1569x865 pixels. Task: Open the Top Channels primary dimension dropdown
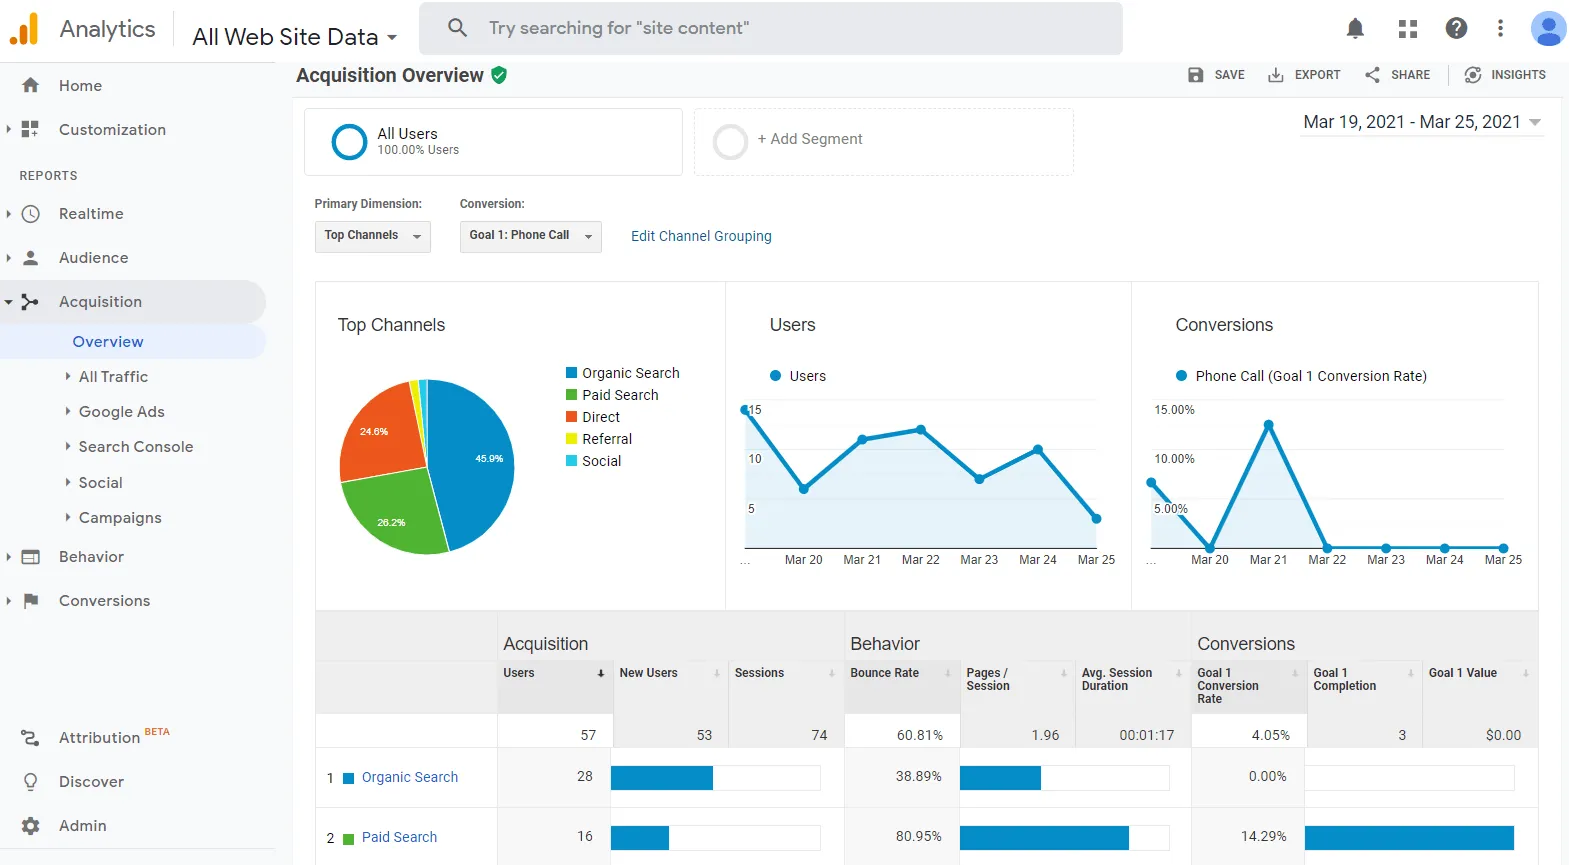(x=372, y=236)
